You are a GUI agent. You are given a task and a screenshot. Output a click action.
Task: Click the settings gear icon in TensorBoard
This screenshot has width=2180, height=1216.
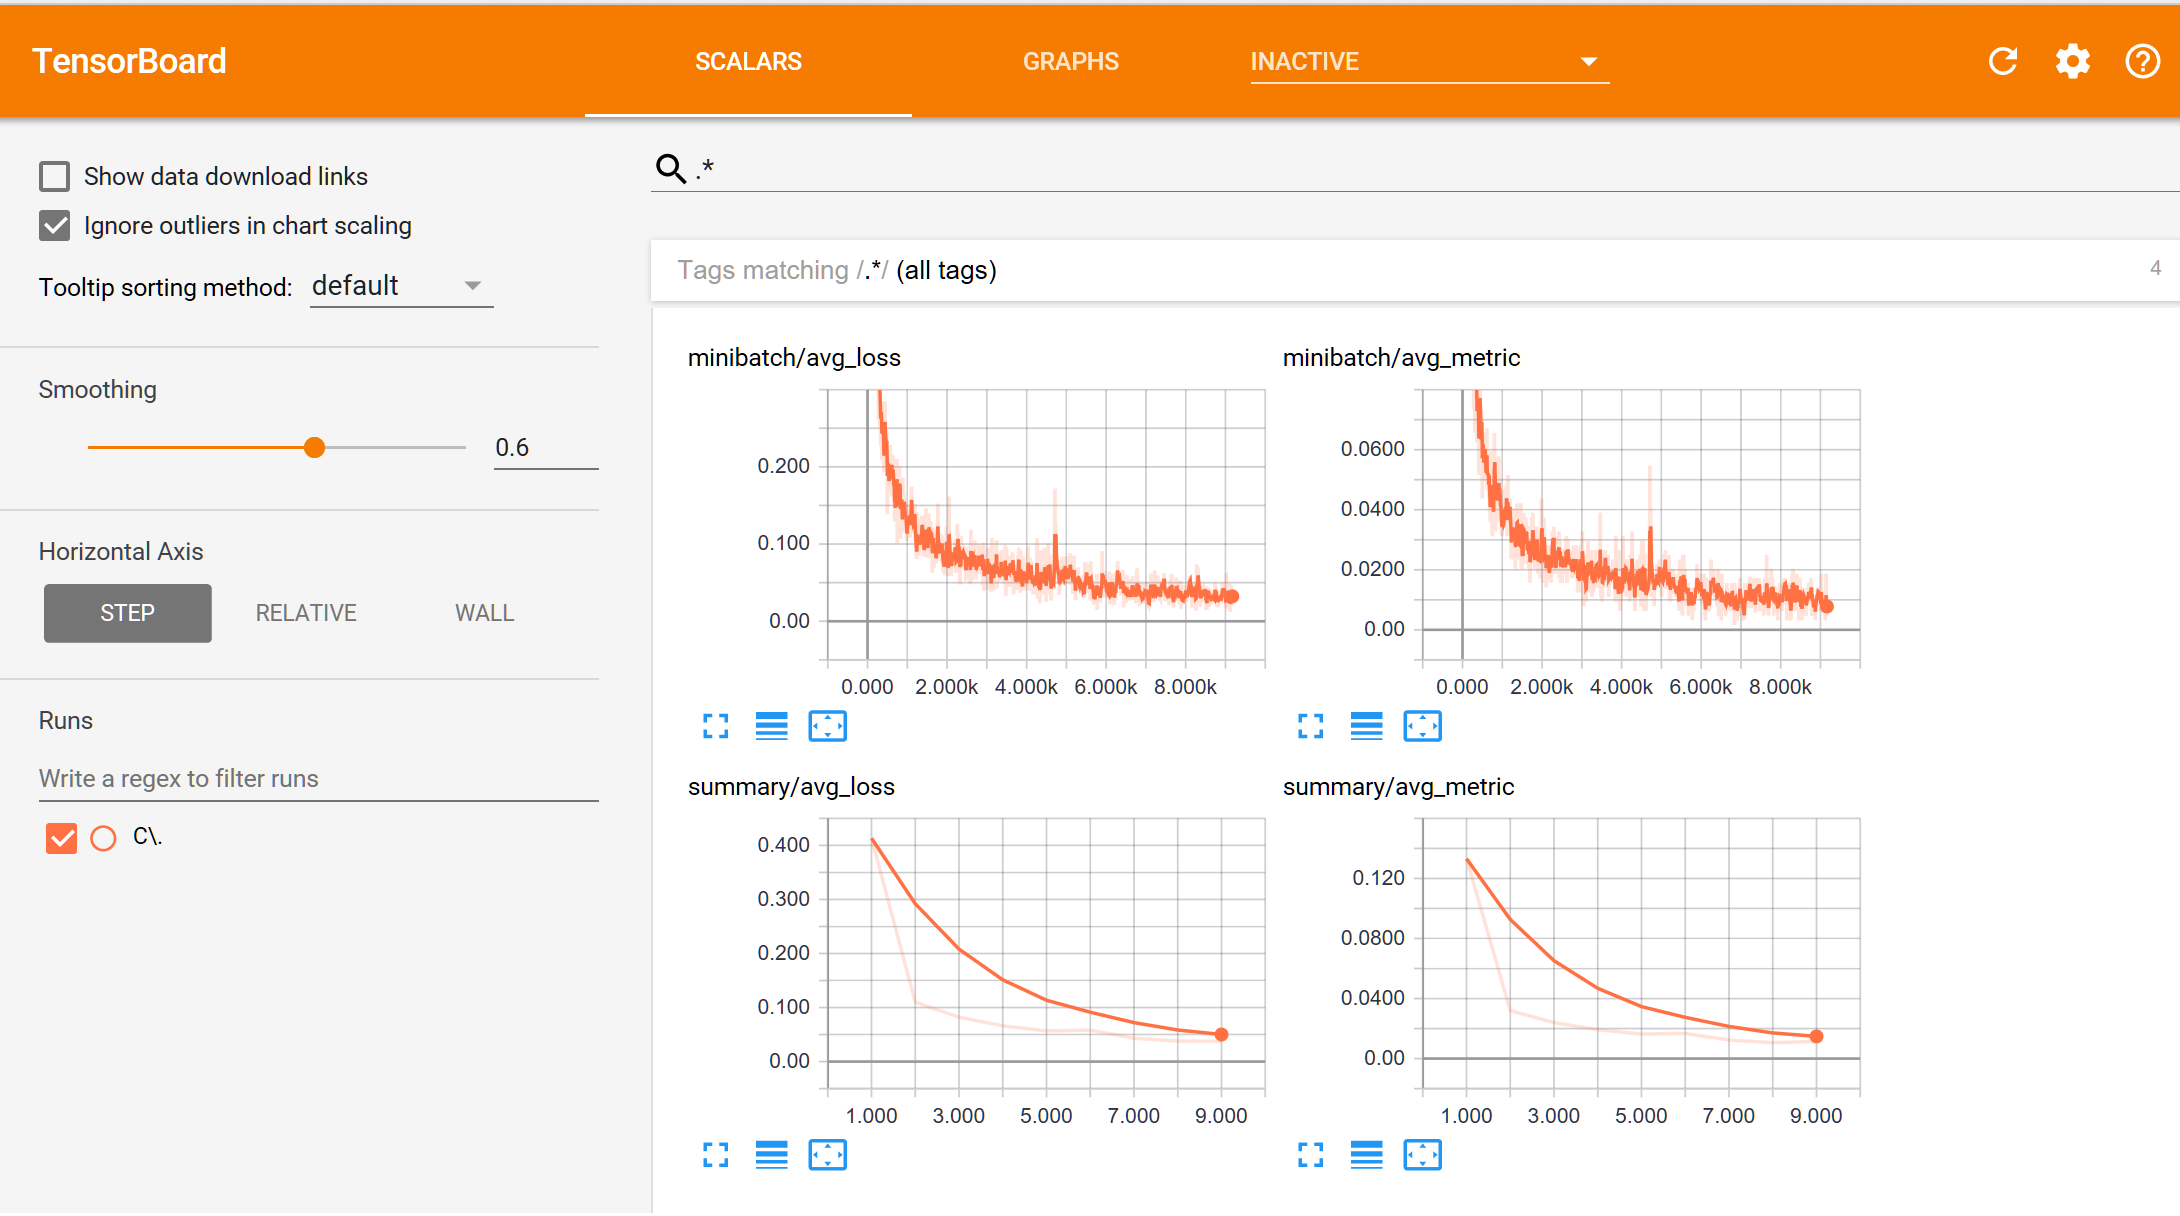pos(2072,61)
